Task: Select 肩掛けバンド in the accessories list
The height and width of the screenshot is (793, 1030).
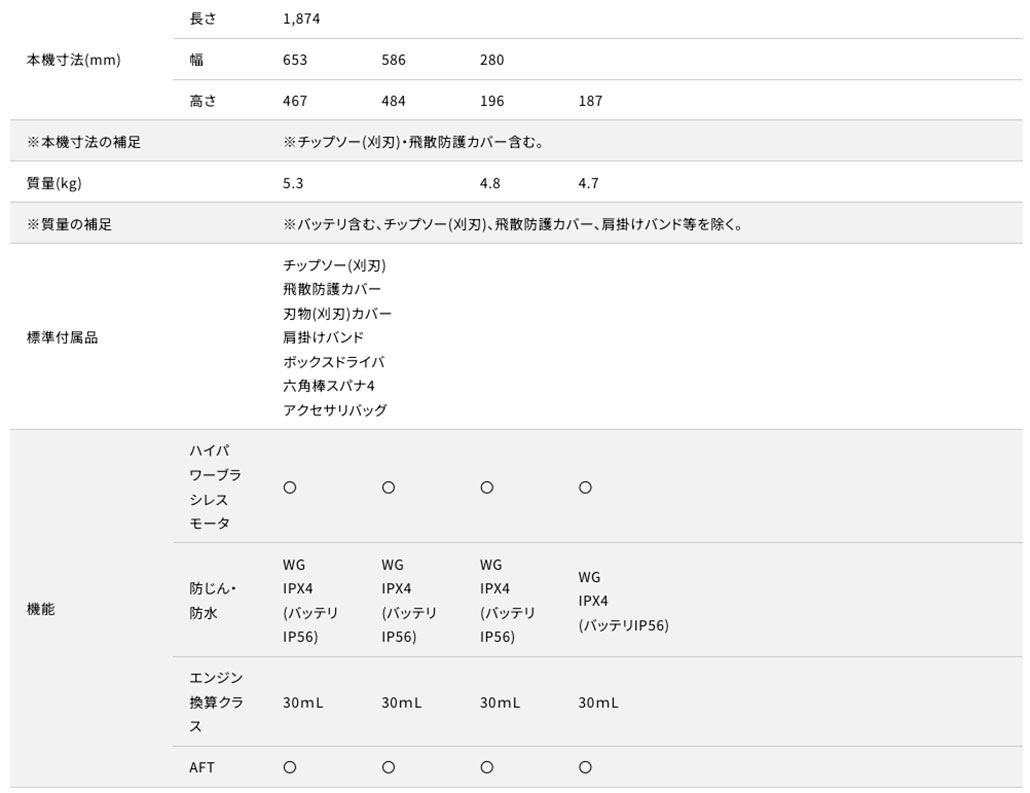Action: (323, 337)
